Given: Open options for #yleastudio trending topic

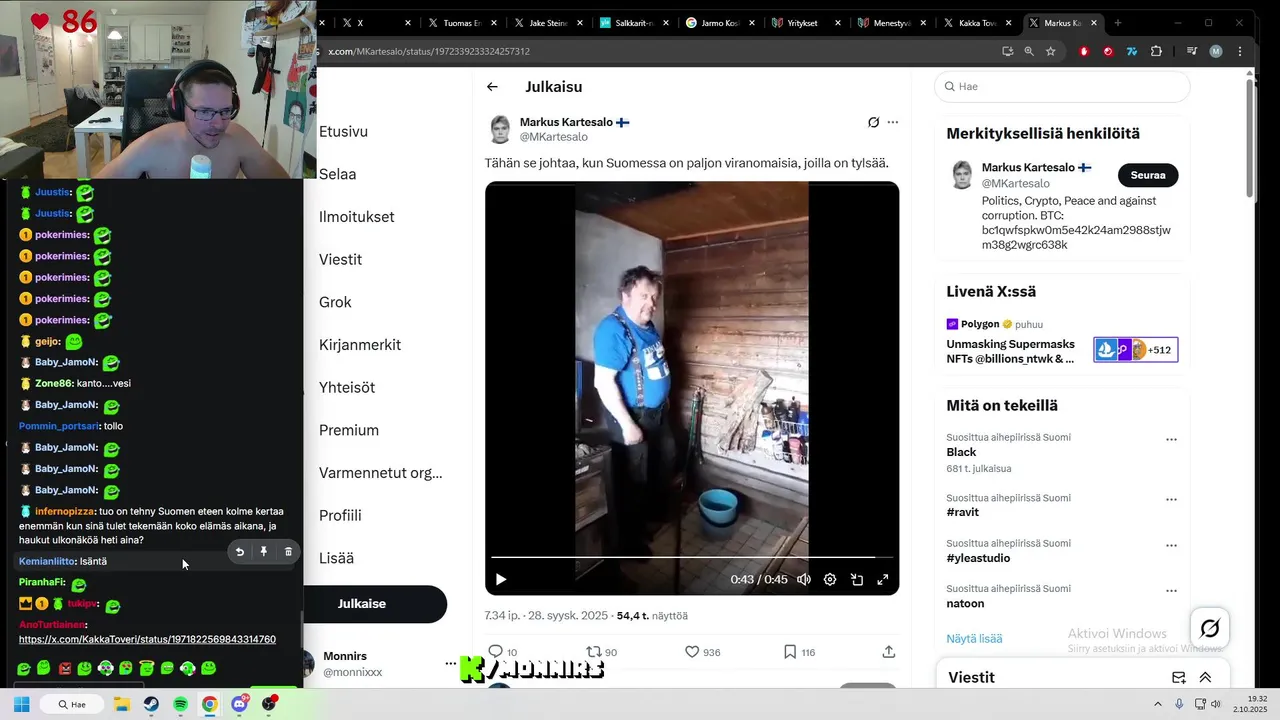Looking at the screenshot, I should point(1171,545).
